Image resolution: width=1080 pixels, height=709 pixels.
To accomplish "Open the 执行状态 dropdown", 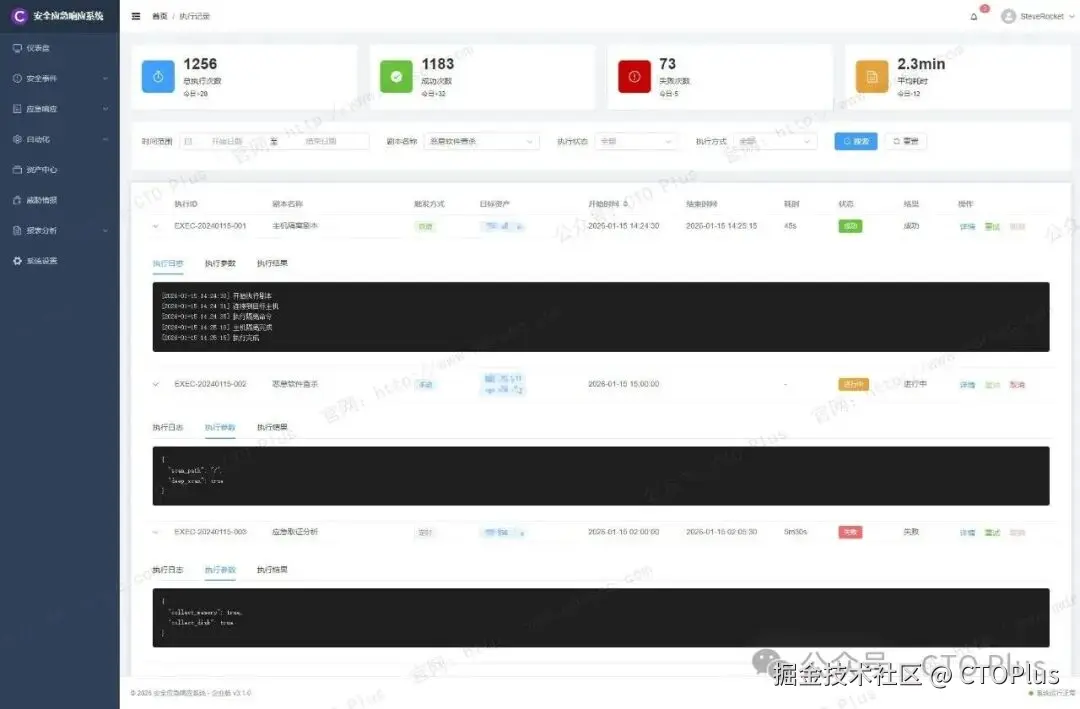I will [636, 141].
